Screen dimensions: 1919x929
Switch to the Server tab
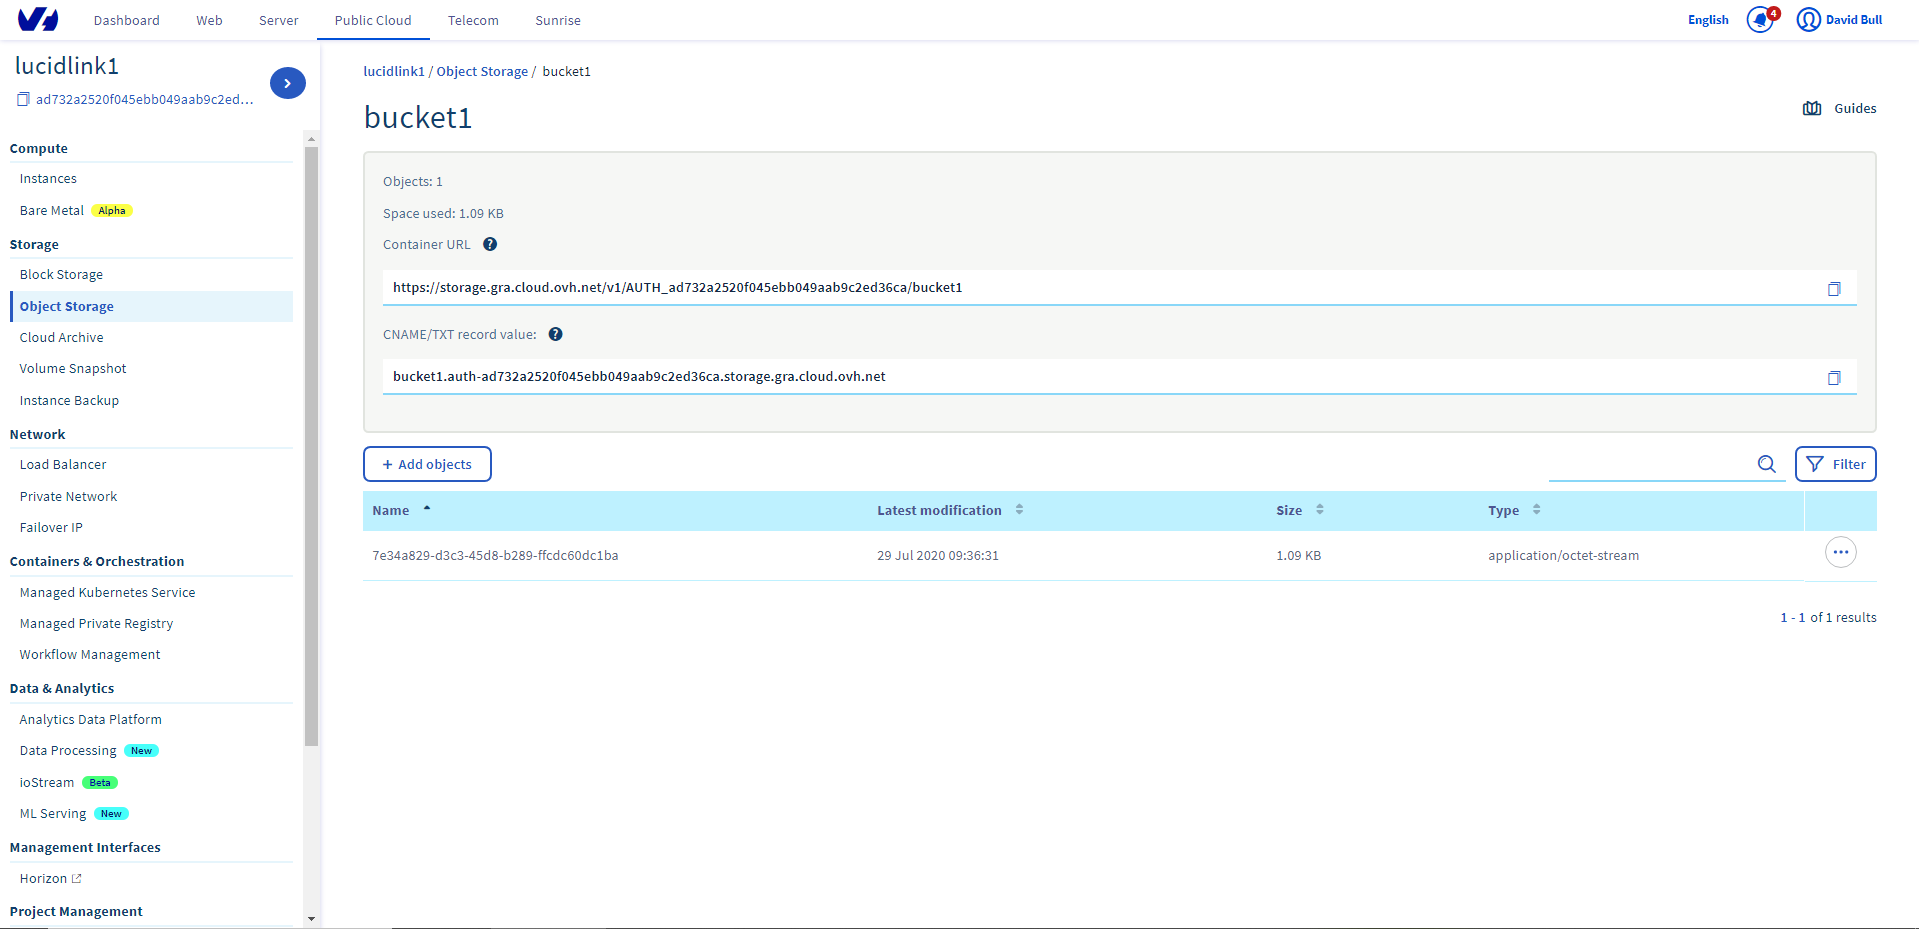(x=279, y=20)
